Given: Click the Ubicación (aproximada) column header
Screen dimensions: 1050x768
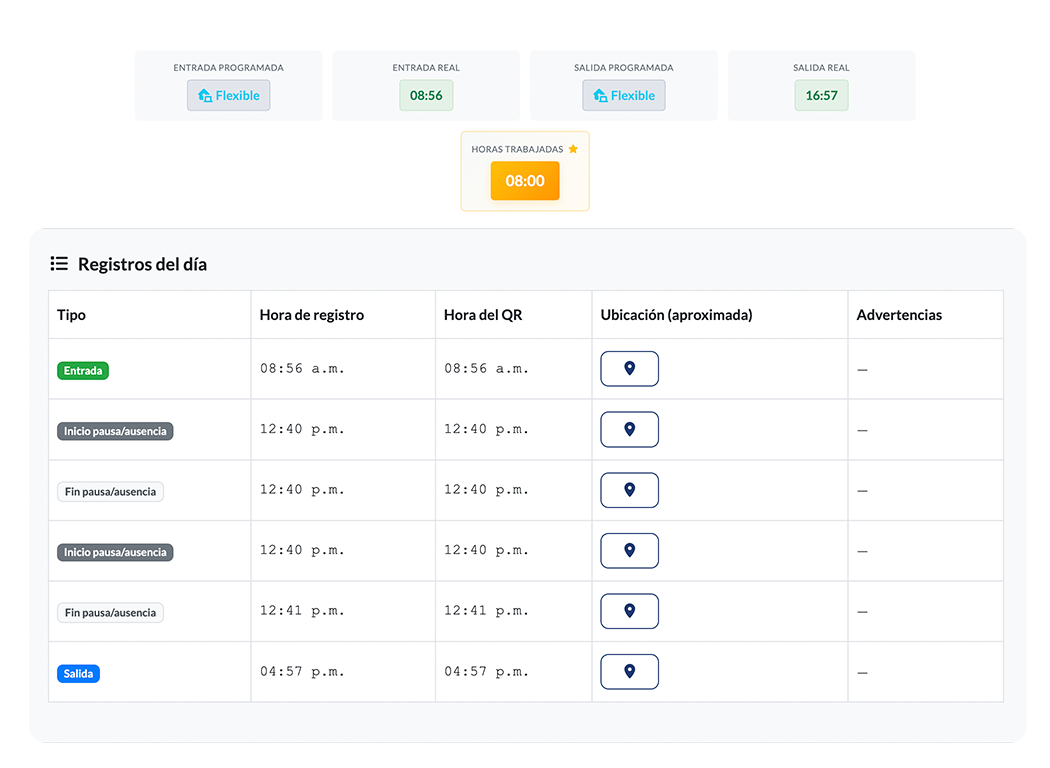Looking at the screenshot, I should (x=676, y=315).
